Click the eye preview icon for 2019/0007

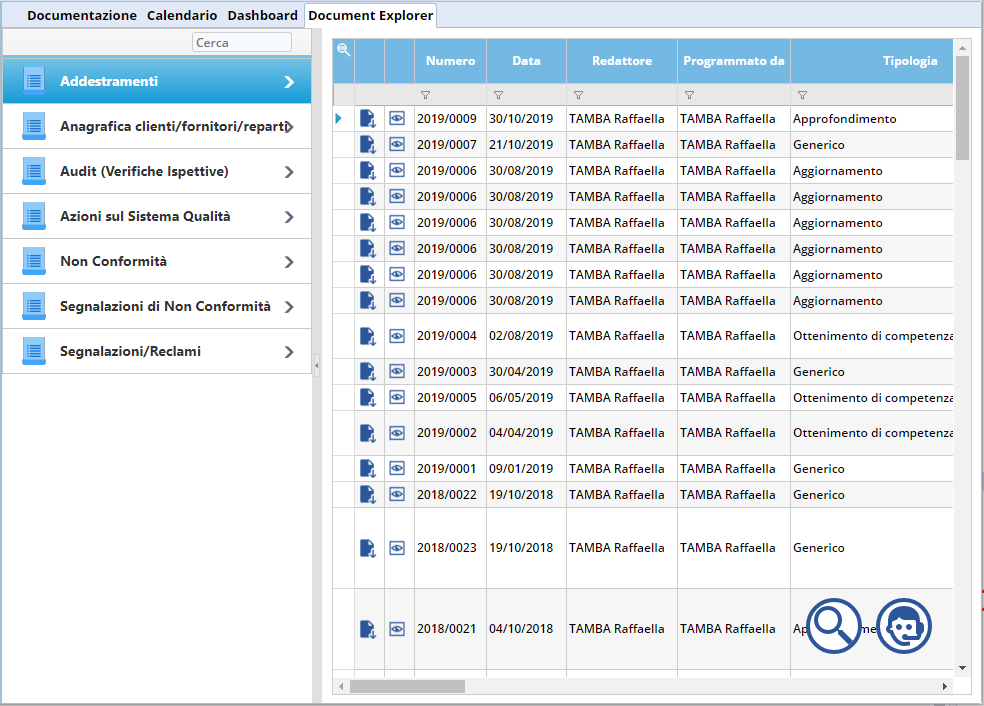pos(397,145)
